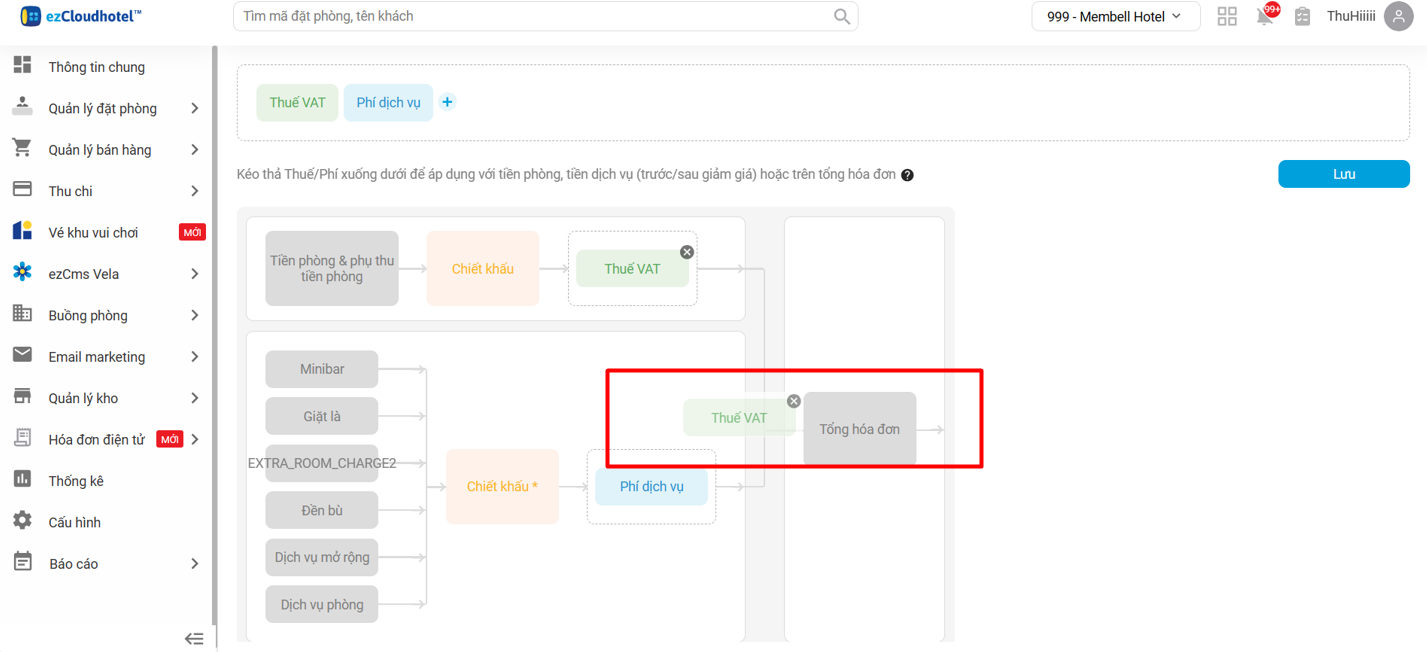This screenshot has height=652, width=1427.
Task: Remove Thuế VAT from room charge row
Action: point(687,252)
